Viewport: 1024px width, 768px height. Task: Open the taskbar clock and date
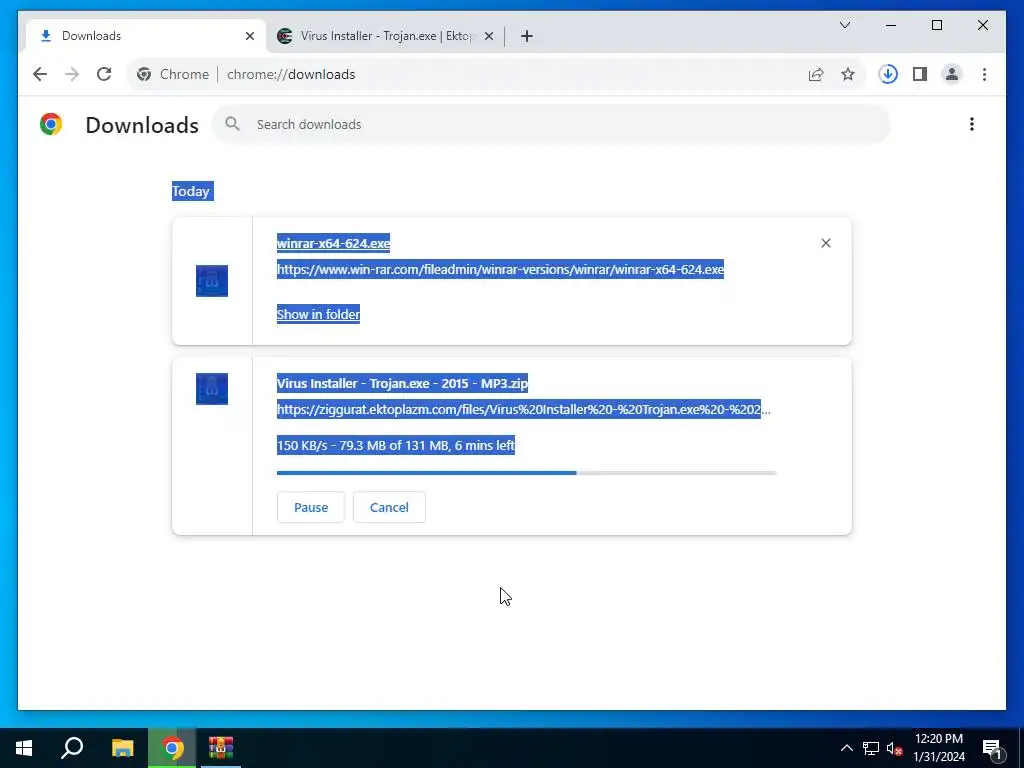point(938,748)
